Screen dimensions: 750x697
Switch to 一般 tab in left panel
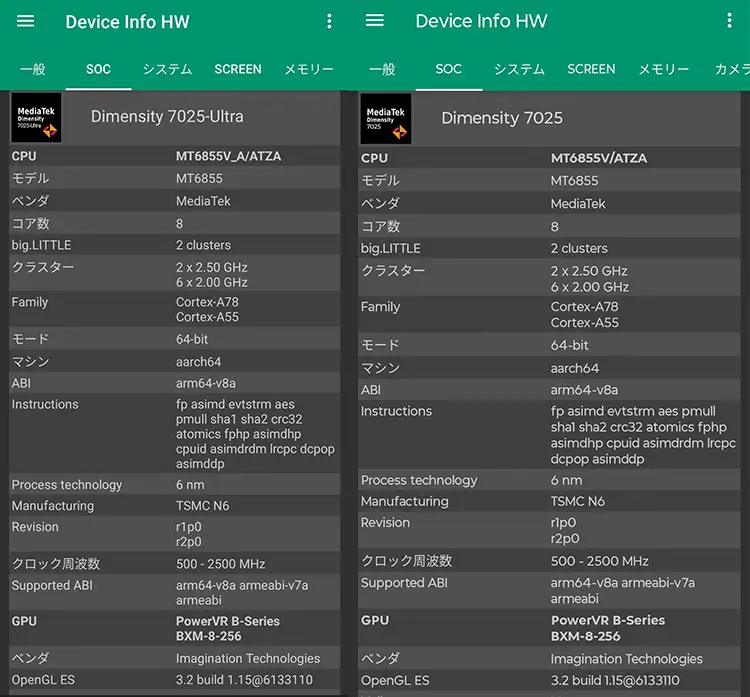click(32, 69)
